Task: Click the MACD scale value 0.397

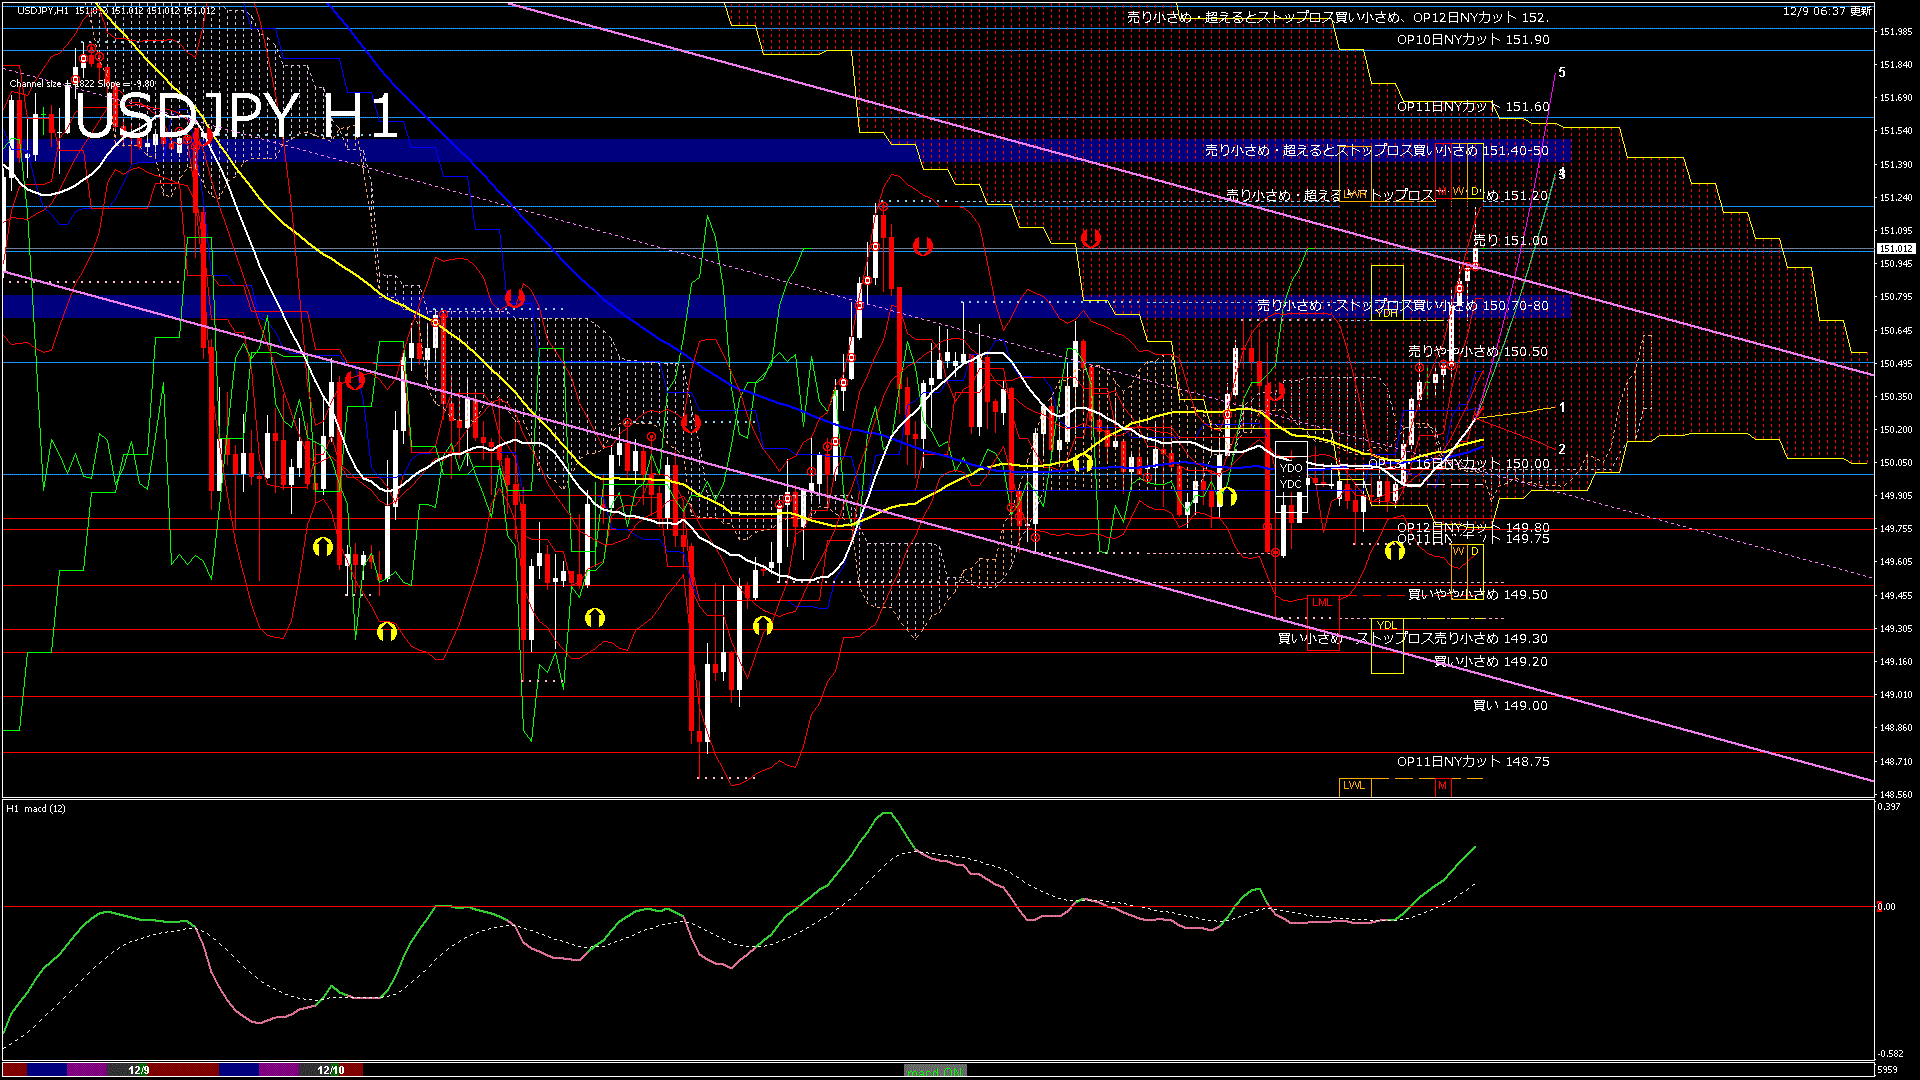Action: pyautogui.click(x=1889, y=807)
